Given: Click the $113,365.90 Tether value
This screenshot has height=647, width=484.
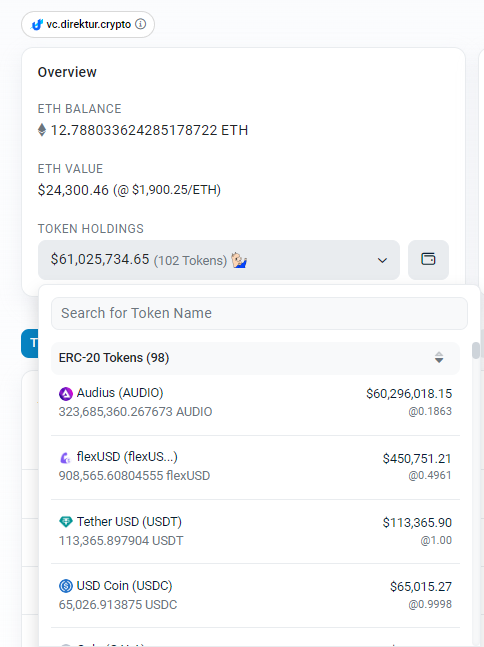Looking at the screenshot, I should [417, 523].
